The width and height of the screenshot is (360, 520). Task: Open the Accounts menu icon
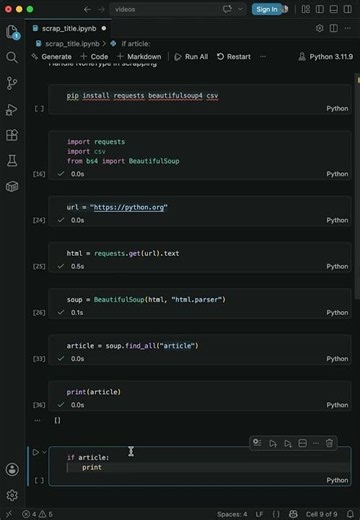[12, 469]
